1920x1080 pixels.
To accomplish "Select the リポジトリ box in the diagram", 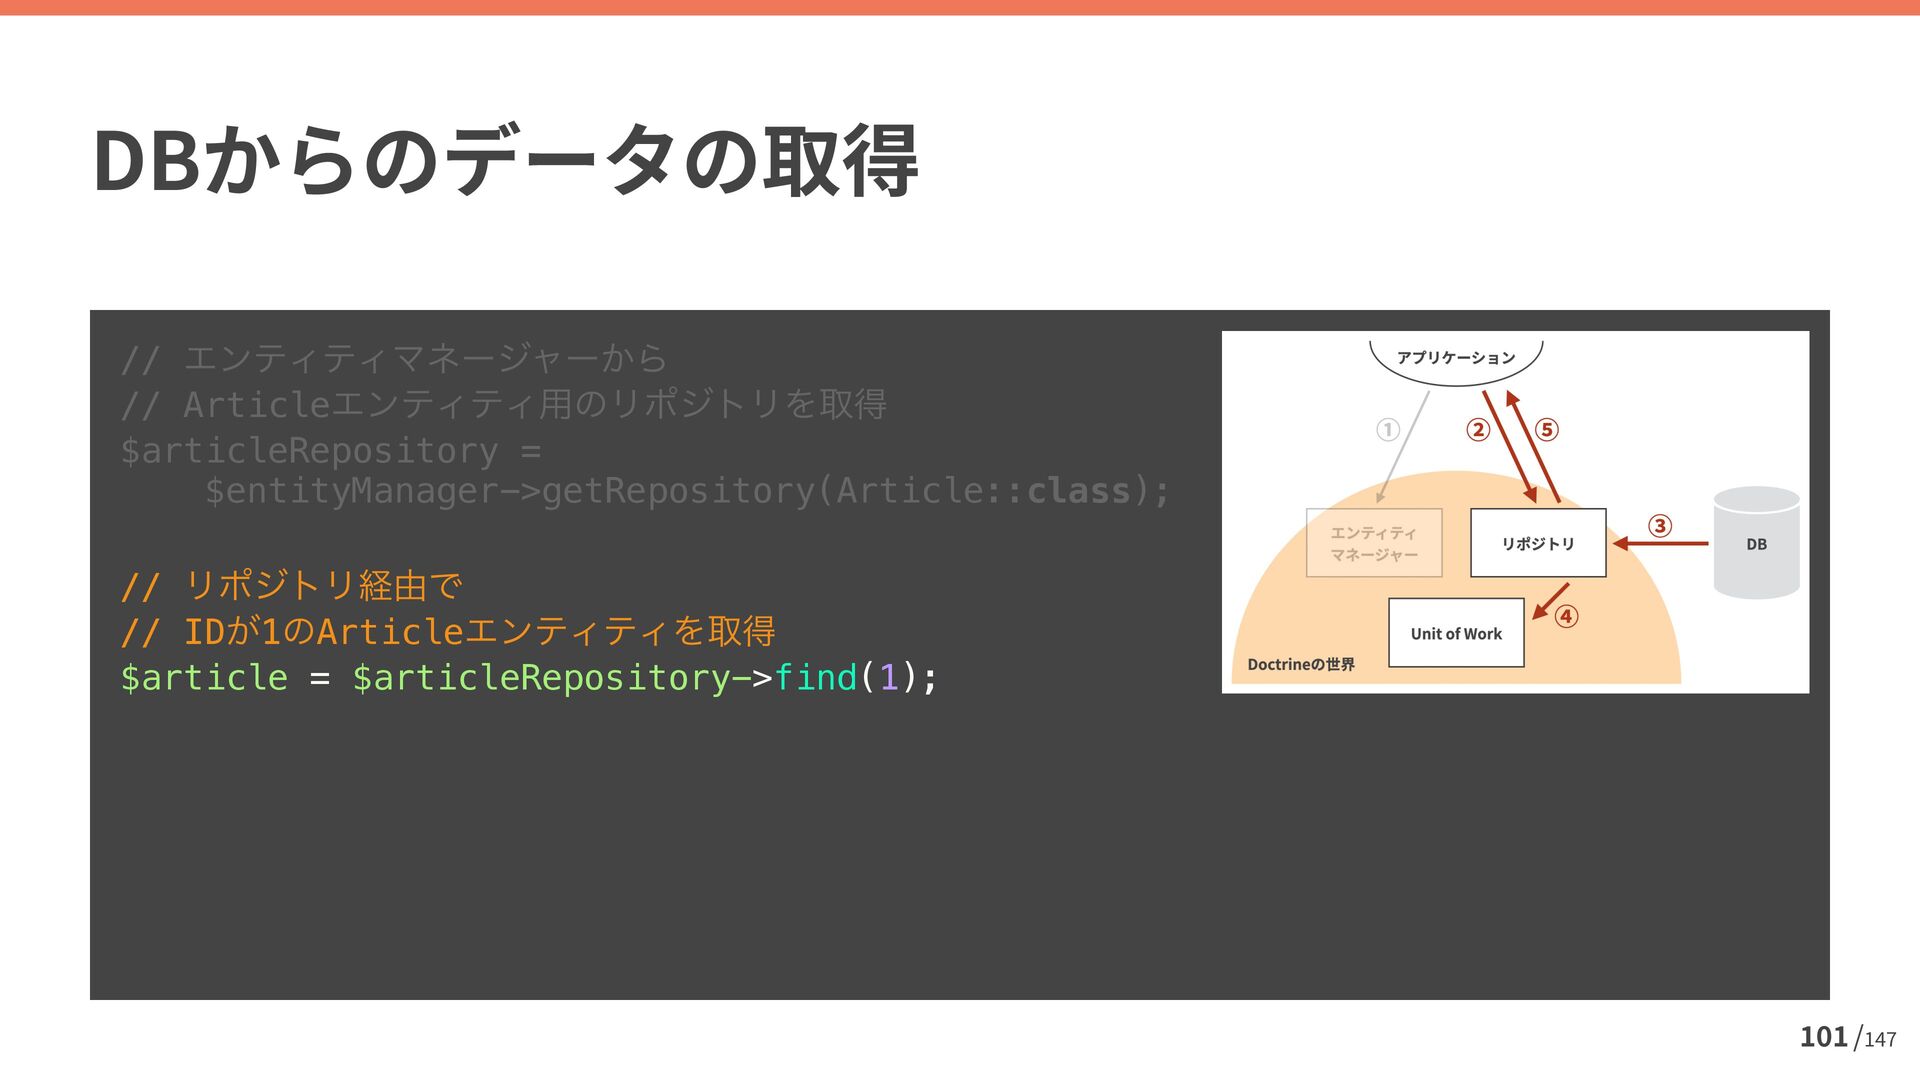I will pos(1537,543).
